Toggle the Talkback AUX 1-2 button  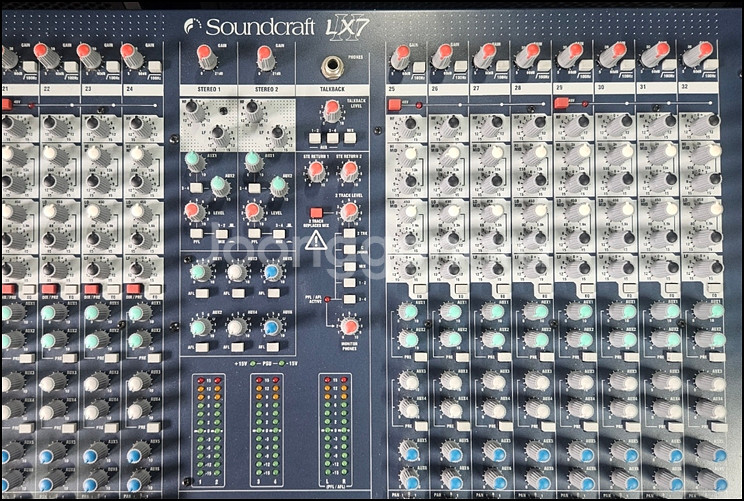(x=315, y=138)
